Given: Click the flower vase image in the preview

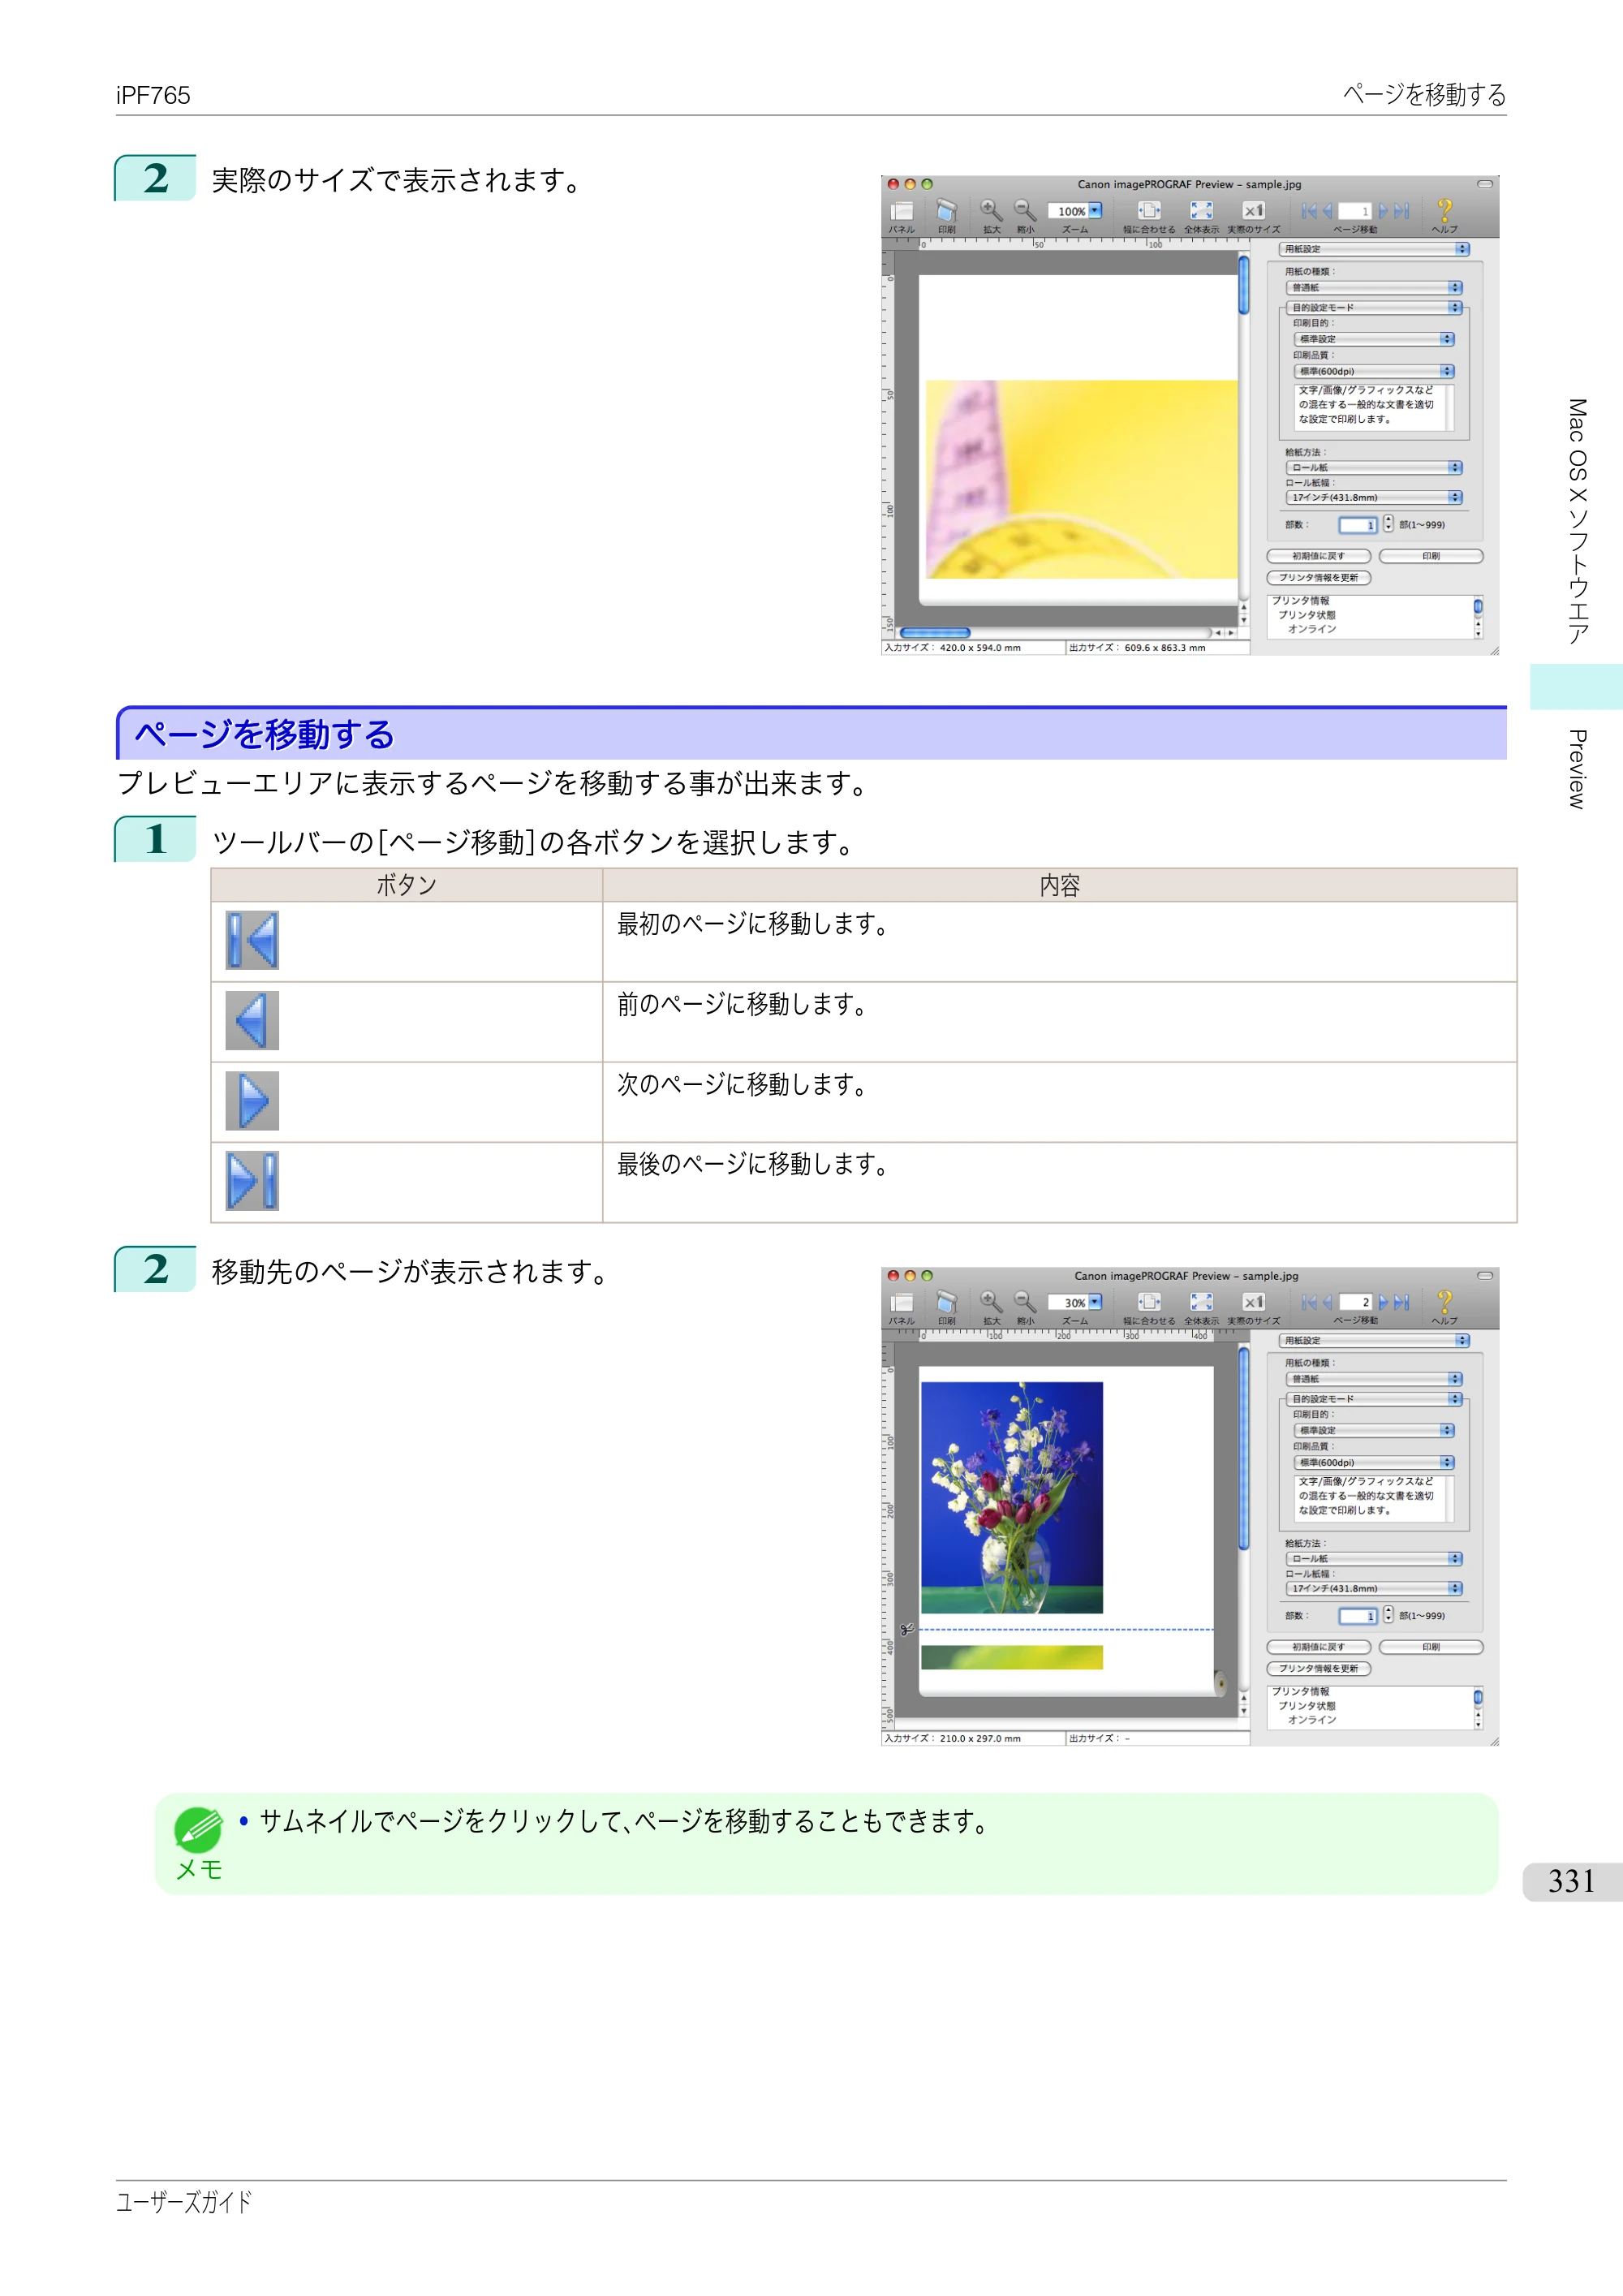Looking at the screenshot, I should click(1011, 1497).
